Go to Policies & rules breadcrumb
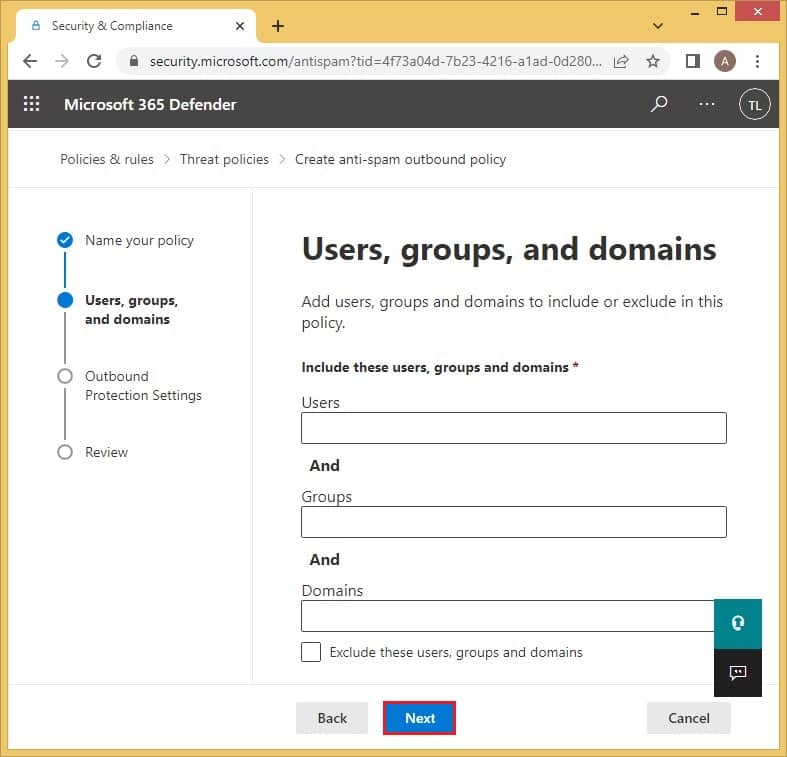787x757 pixels. [x=107, y=159]
